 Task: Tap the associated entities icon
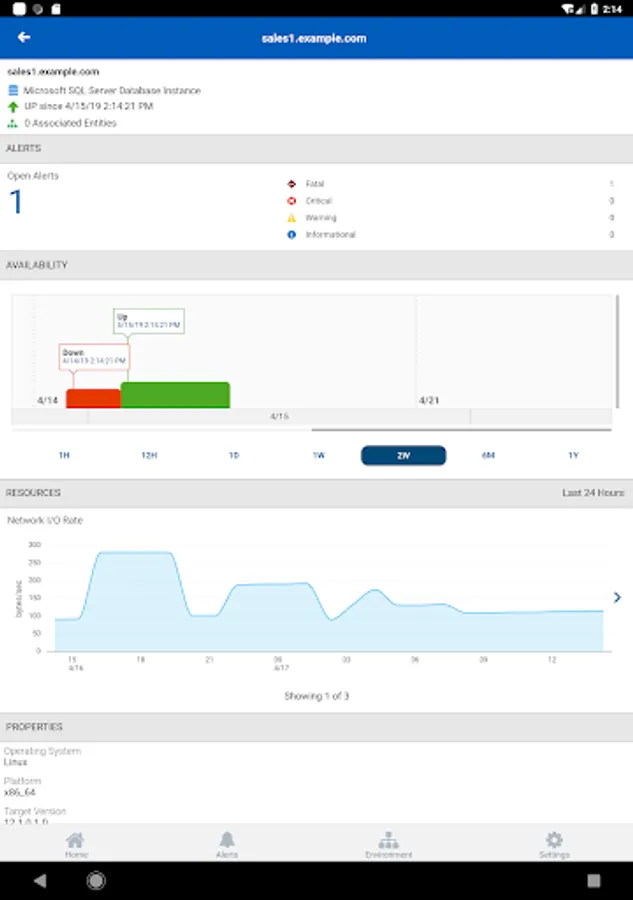13,123
